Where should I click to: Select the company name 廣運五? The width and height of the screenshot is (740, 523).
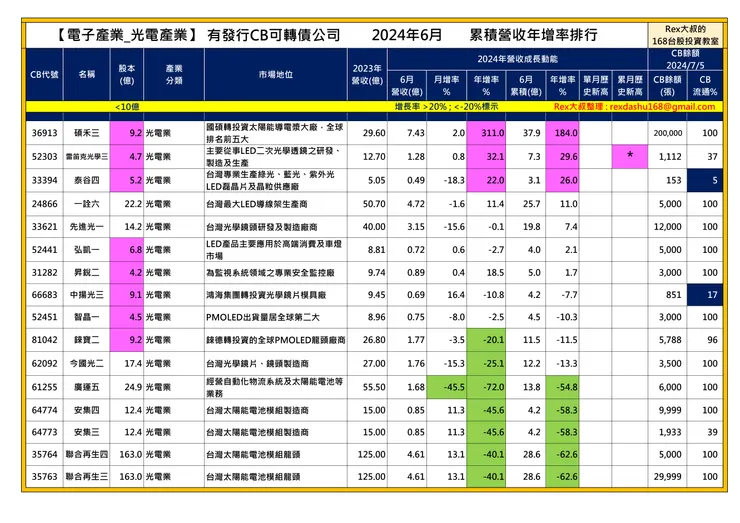[x=87, y=388]
